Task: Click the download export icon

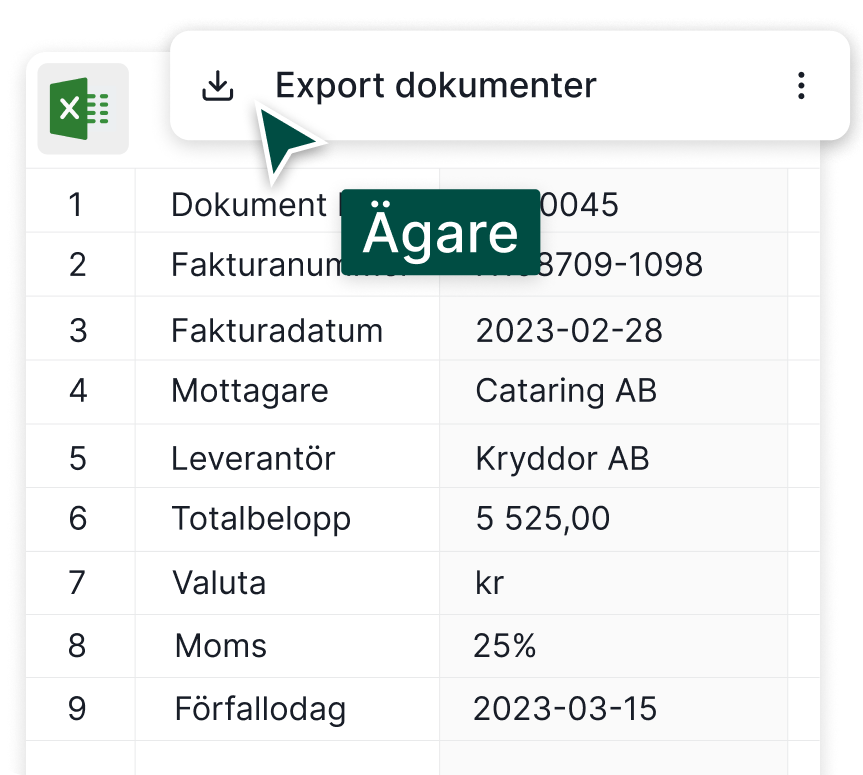Action: [217, 87]
